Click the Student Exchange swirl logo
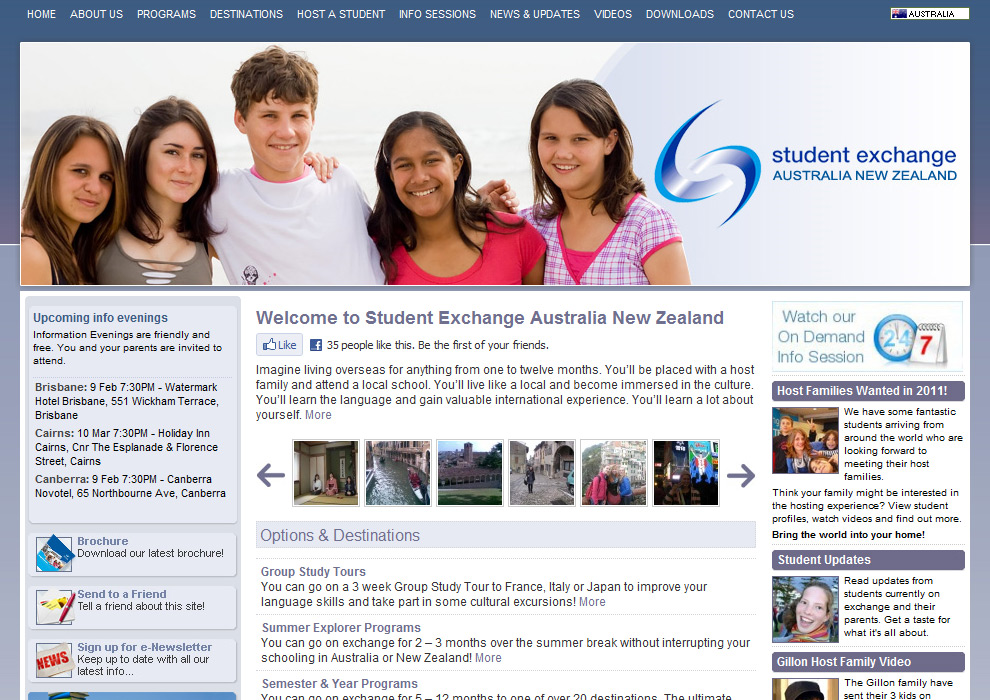990x700 pixels. tap(707, 163)
